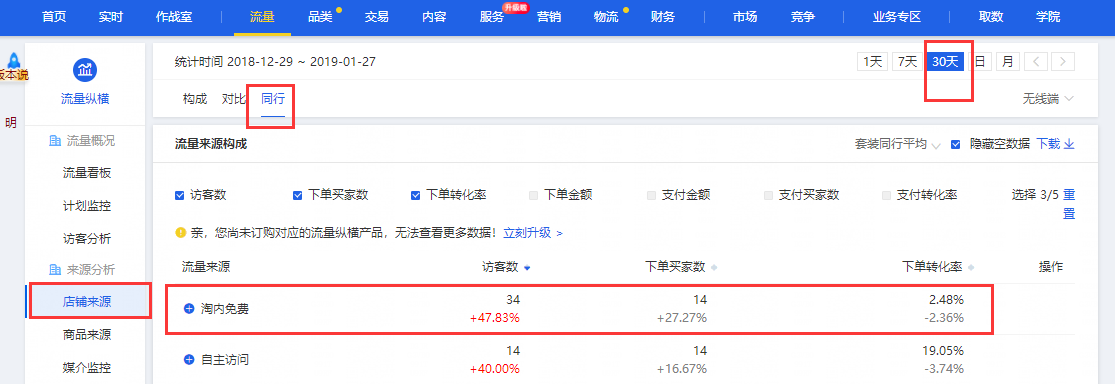Open 套装同行平均 dropdown

click(x=897, y=144)
